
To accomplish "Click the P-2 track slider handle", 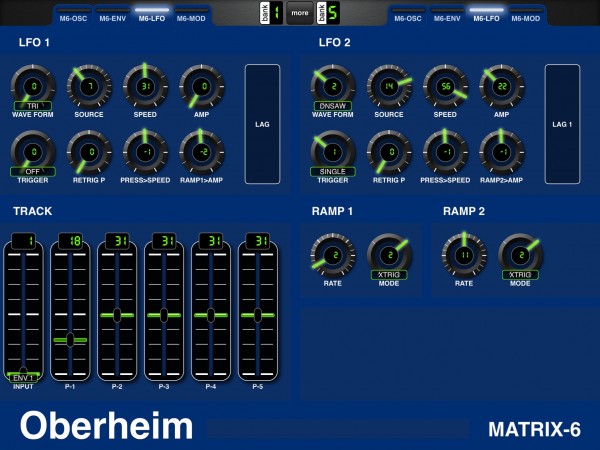I will point(117,315).
